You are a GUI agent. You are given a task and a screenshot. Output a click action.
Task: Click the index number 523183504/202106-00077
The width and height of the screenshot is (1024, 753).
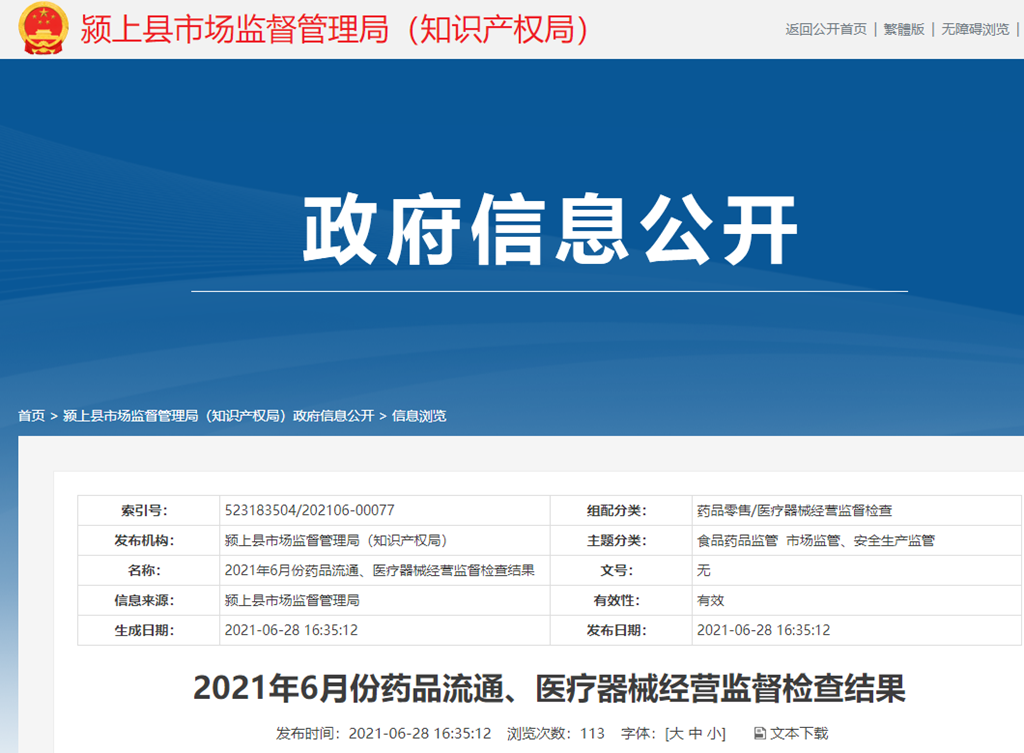point(310,510)
